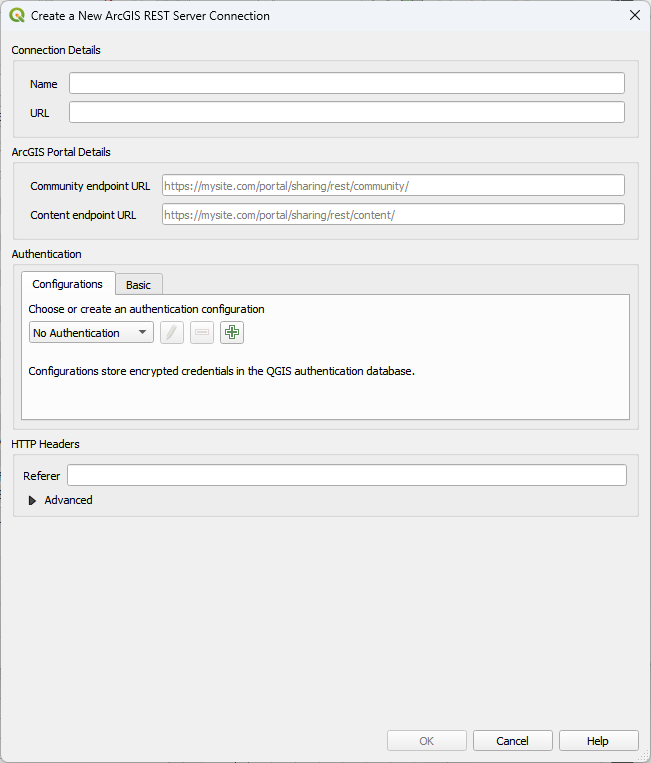Focus the connection Name field
The width and height of the screenshot is (651, 763).
(x=346, y=83)
